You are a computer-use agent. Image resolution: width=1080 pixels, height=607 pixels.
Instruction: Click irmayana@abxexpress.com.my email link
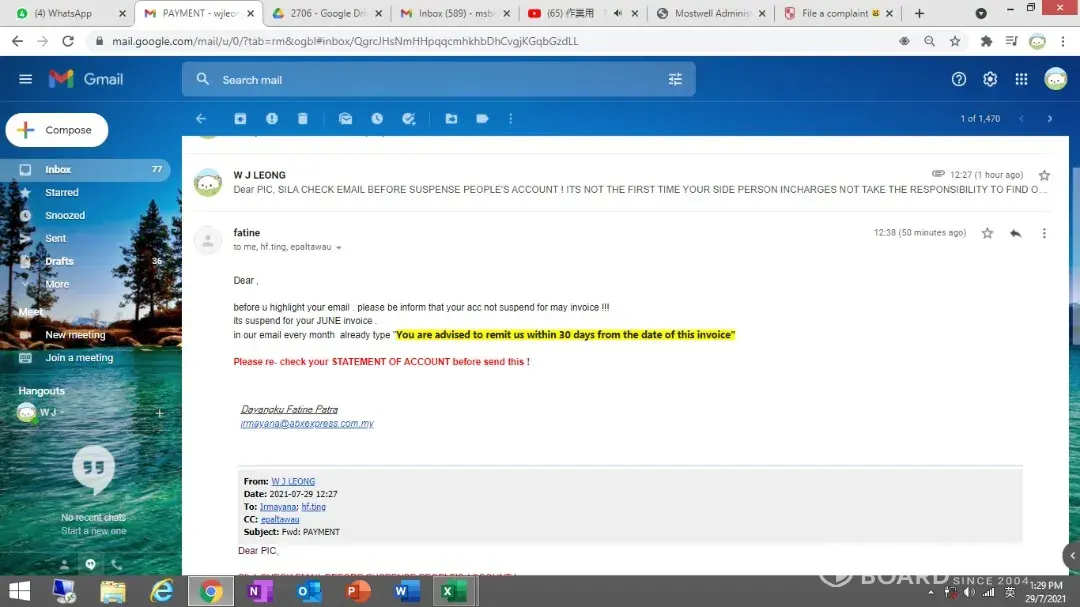(307, 424)
